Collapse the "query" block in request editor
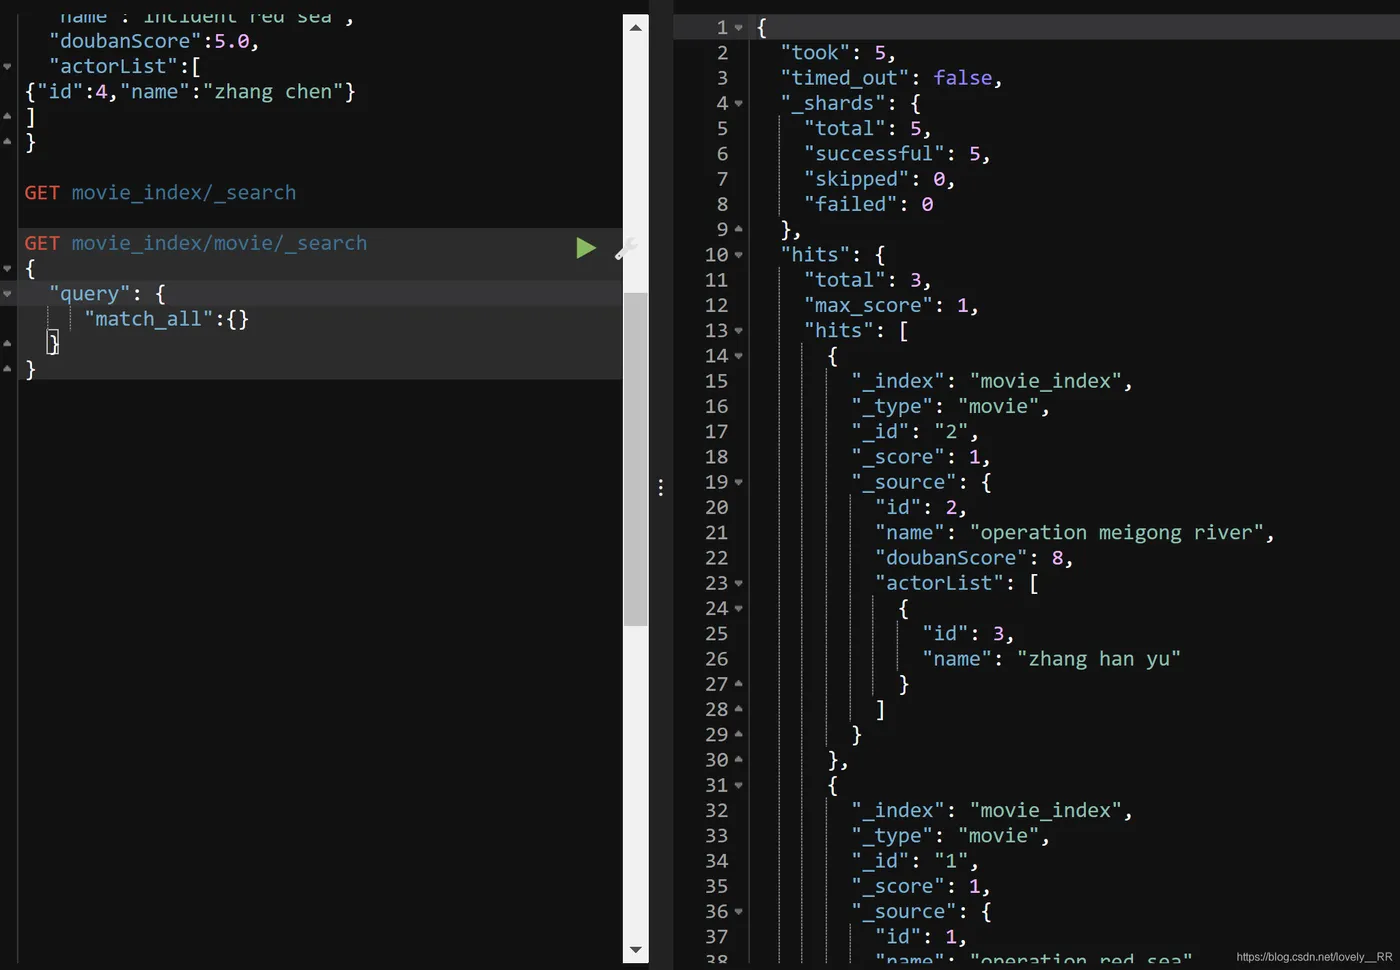 (x=7, y=294)
